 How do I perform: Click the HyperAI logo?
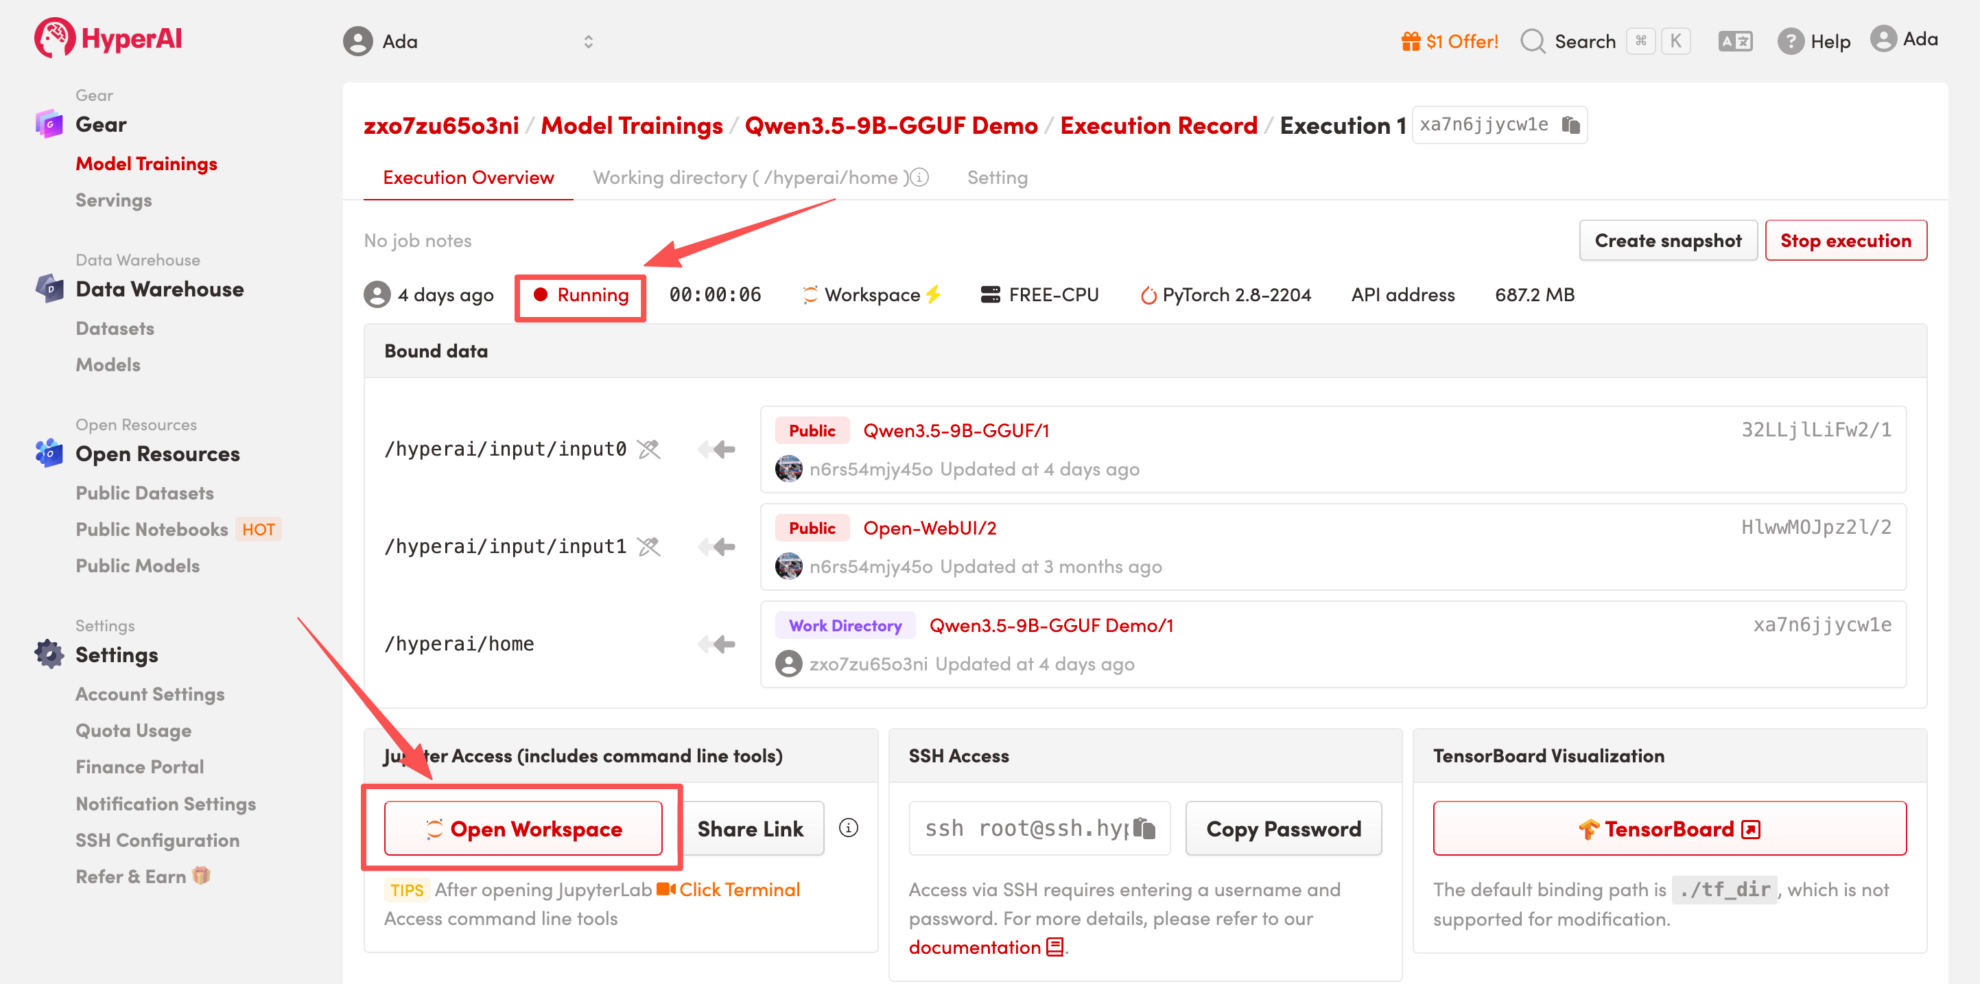tap(108, 39)
